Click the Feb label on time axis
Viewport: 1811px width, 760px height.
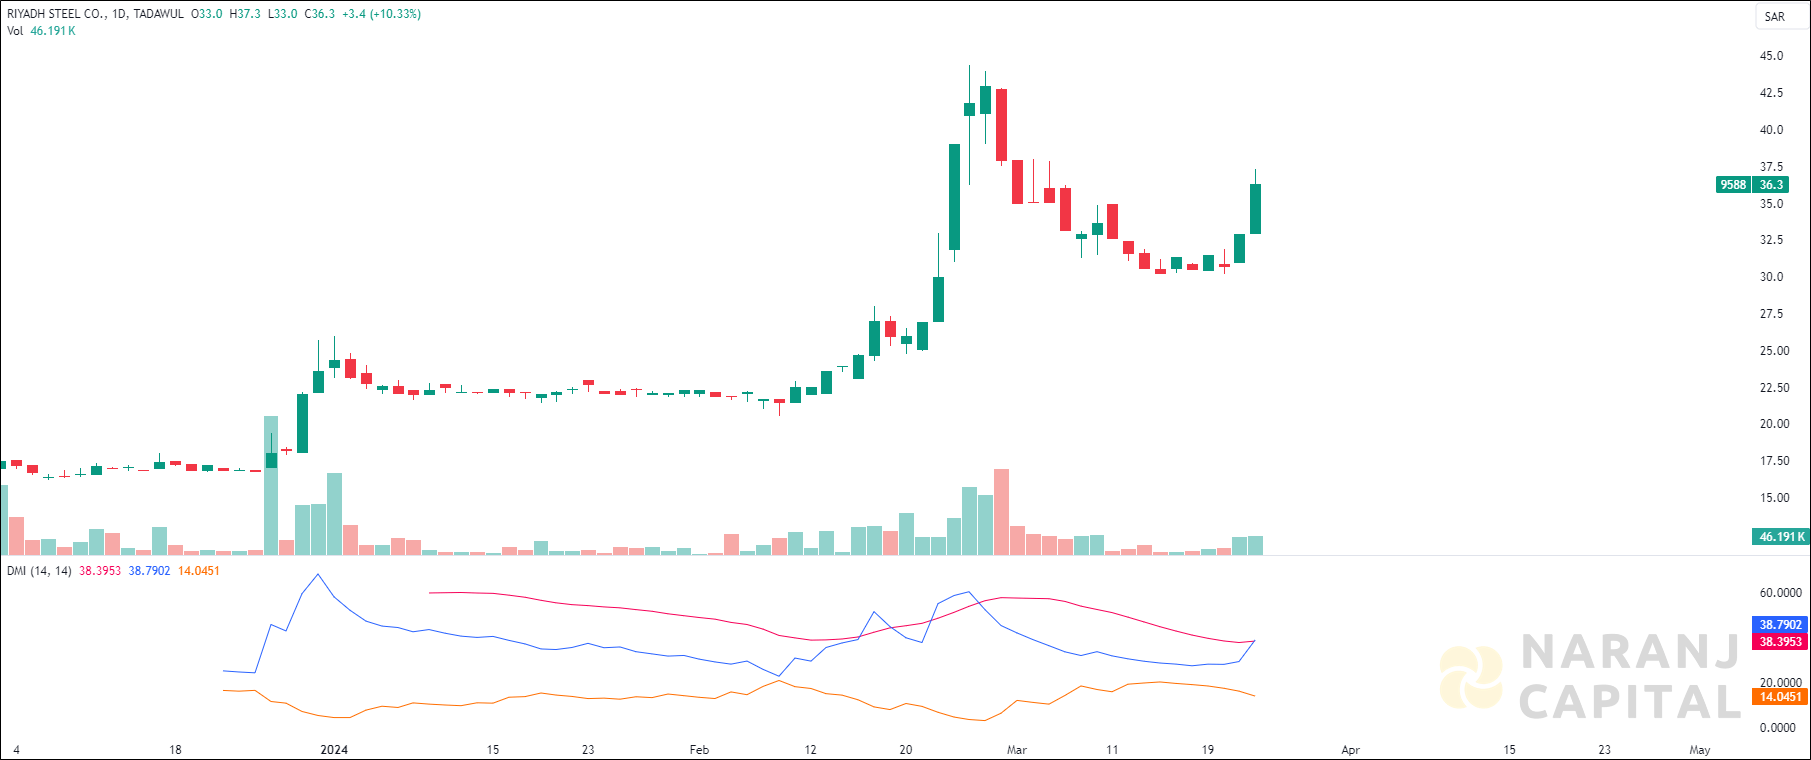tap(699, 750)
